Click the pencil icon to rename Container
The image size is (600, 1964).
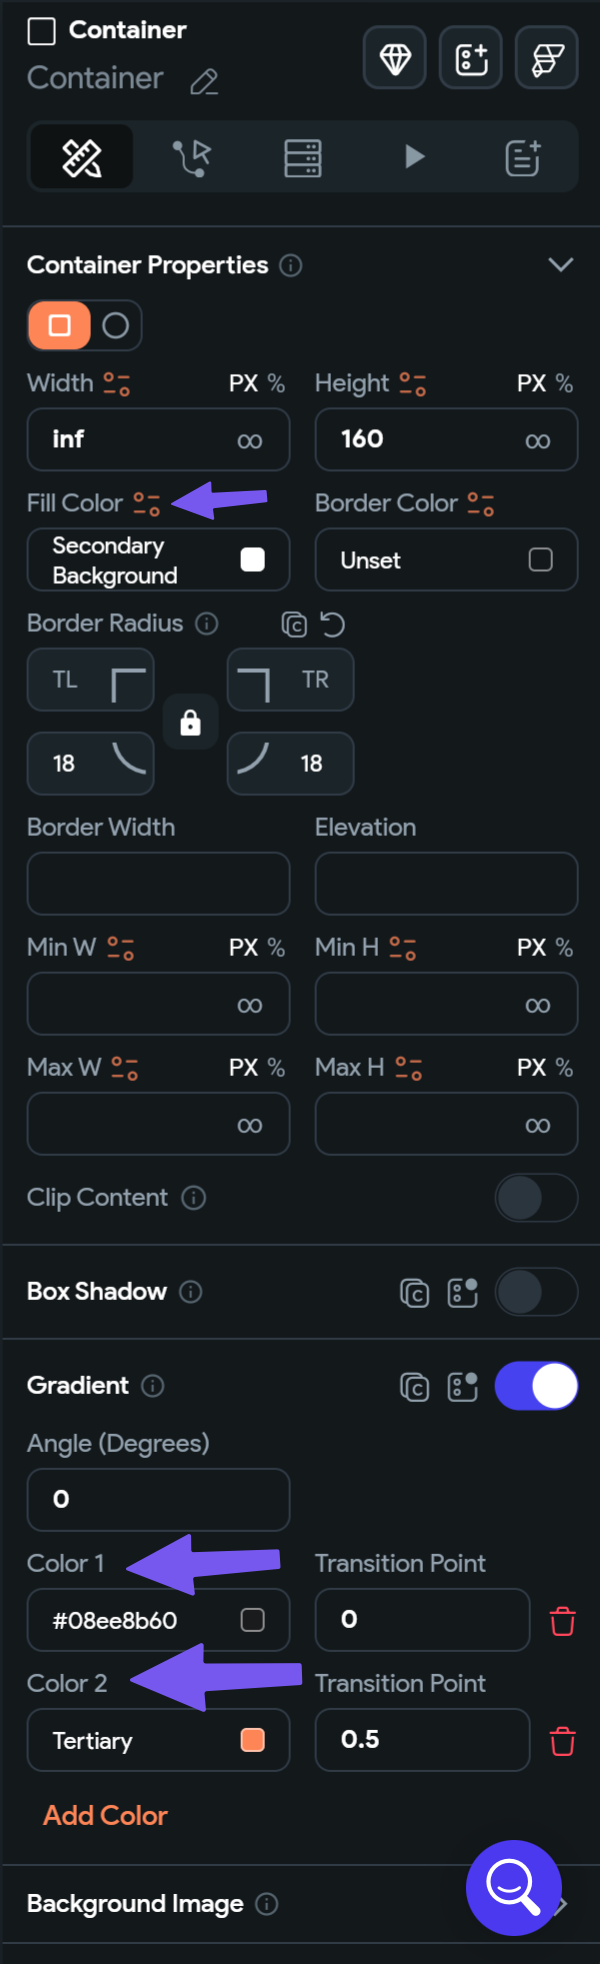(x=204, y=82)
